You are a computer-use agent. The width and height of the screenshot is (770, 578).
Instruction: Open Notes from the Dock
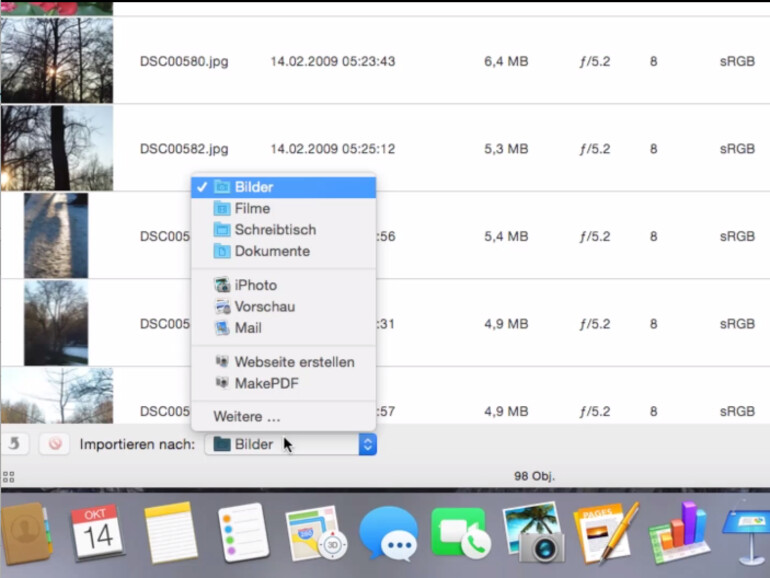click(x=169, y=533)
